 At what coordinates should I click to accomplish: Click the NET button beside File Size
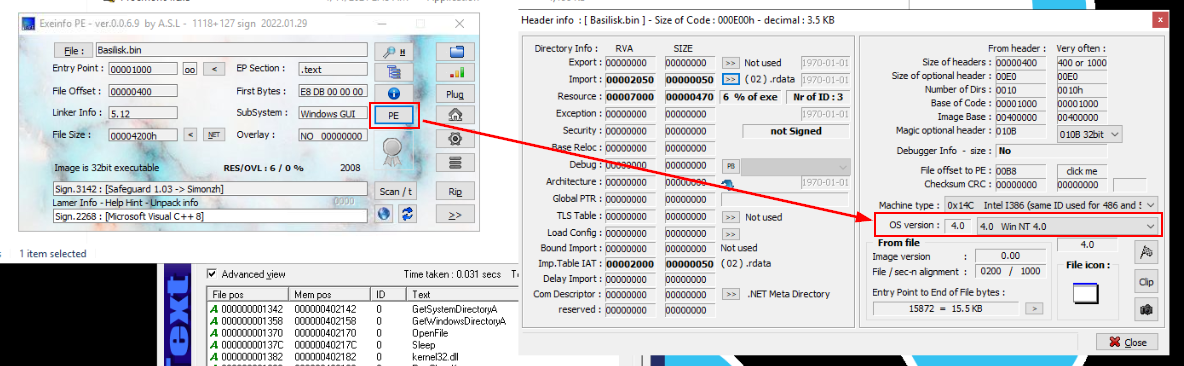click(x=214, y=135)
